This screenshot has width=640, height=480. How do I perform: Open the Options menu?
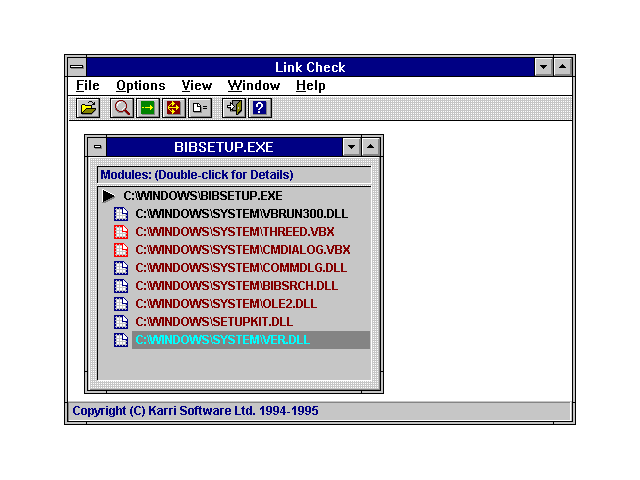(140, 86)
